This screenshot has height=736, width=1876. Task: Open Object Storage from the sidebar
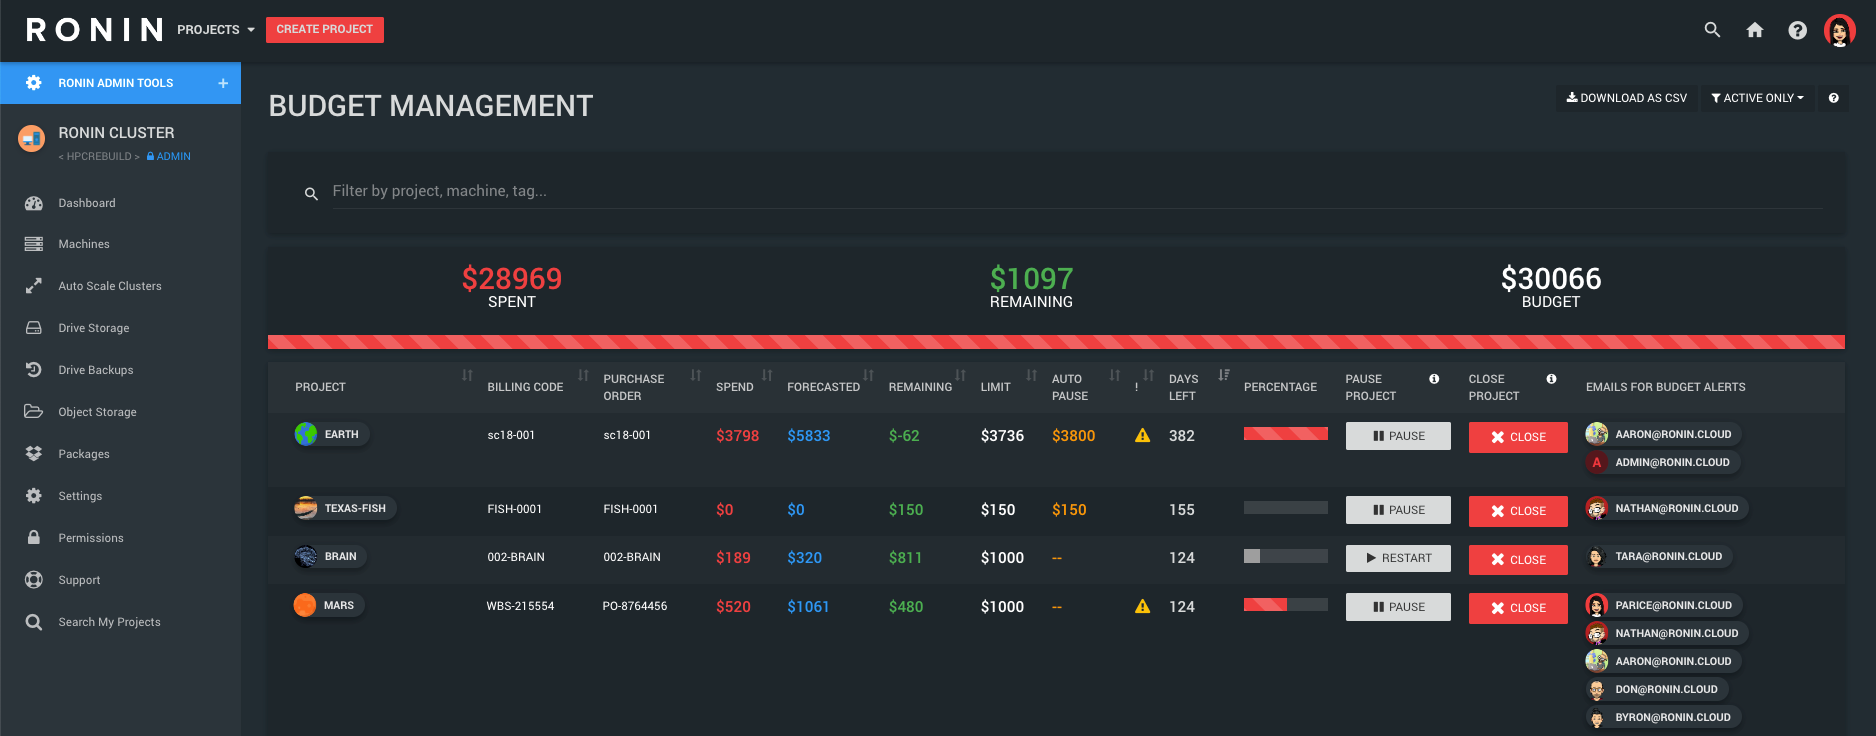(x=97, y=412)
